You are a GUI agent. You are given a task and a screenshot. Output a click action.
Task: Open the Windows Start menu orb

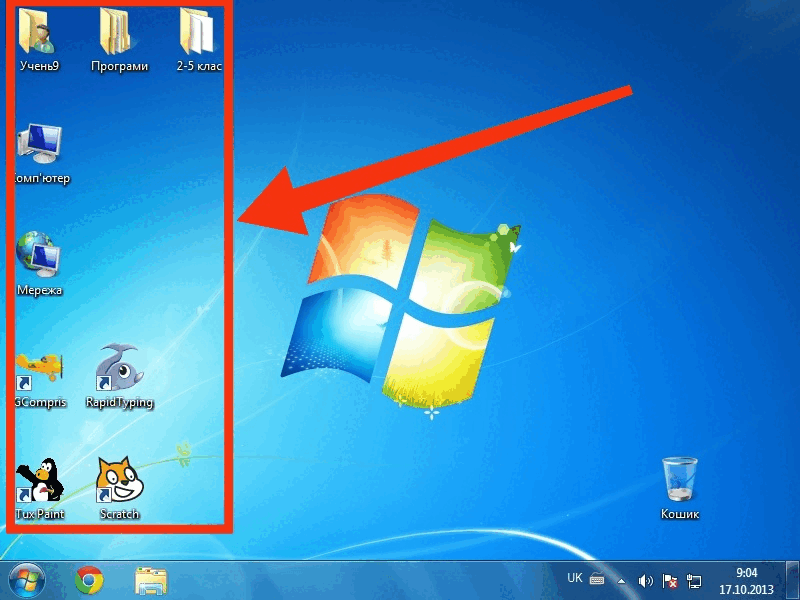pos(27,581)
